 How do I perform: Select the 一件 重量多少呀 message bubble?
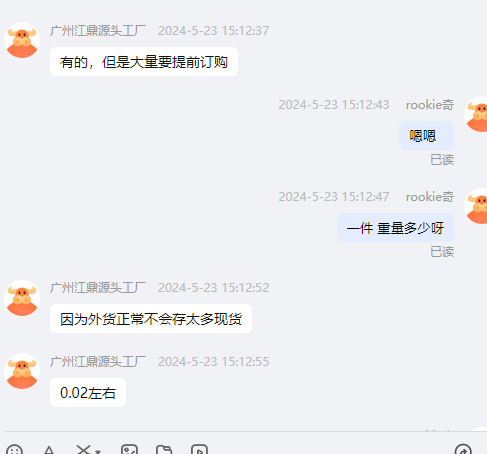click(395, 228)
